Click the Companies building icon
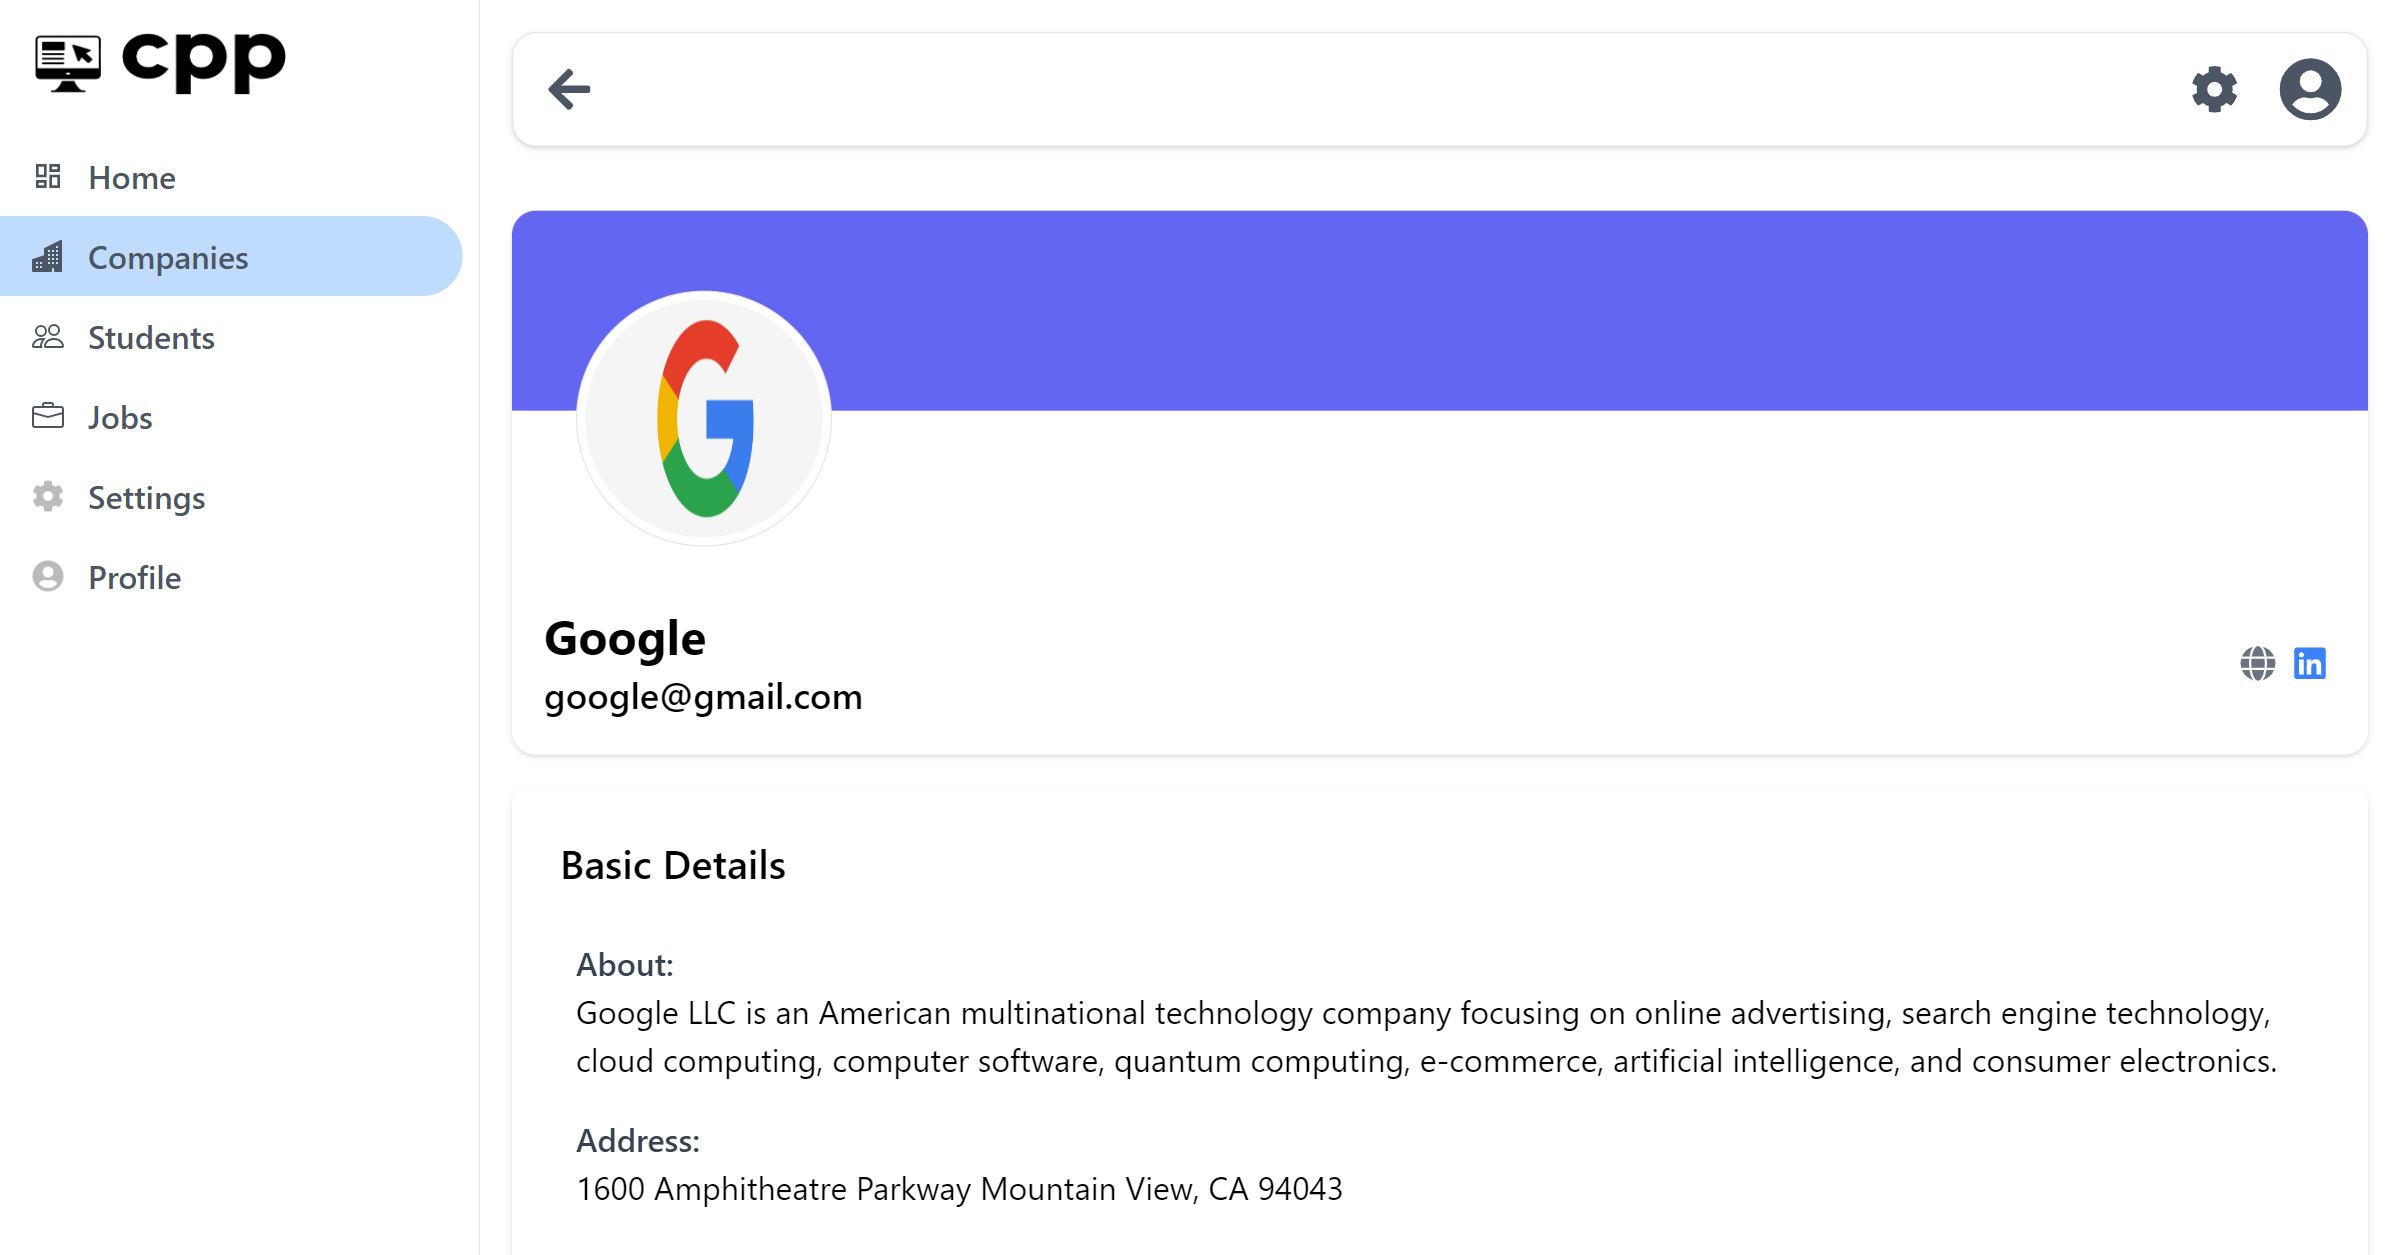 point(48,257)
